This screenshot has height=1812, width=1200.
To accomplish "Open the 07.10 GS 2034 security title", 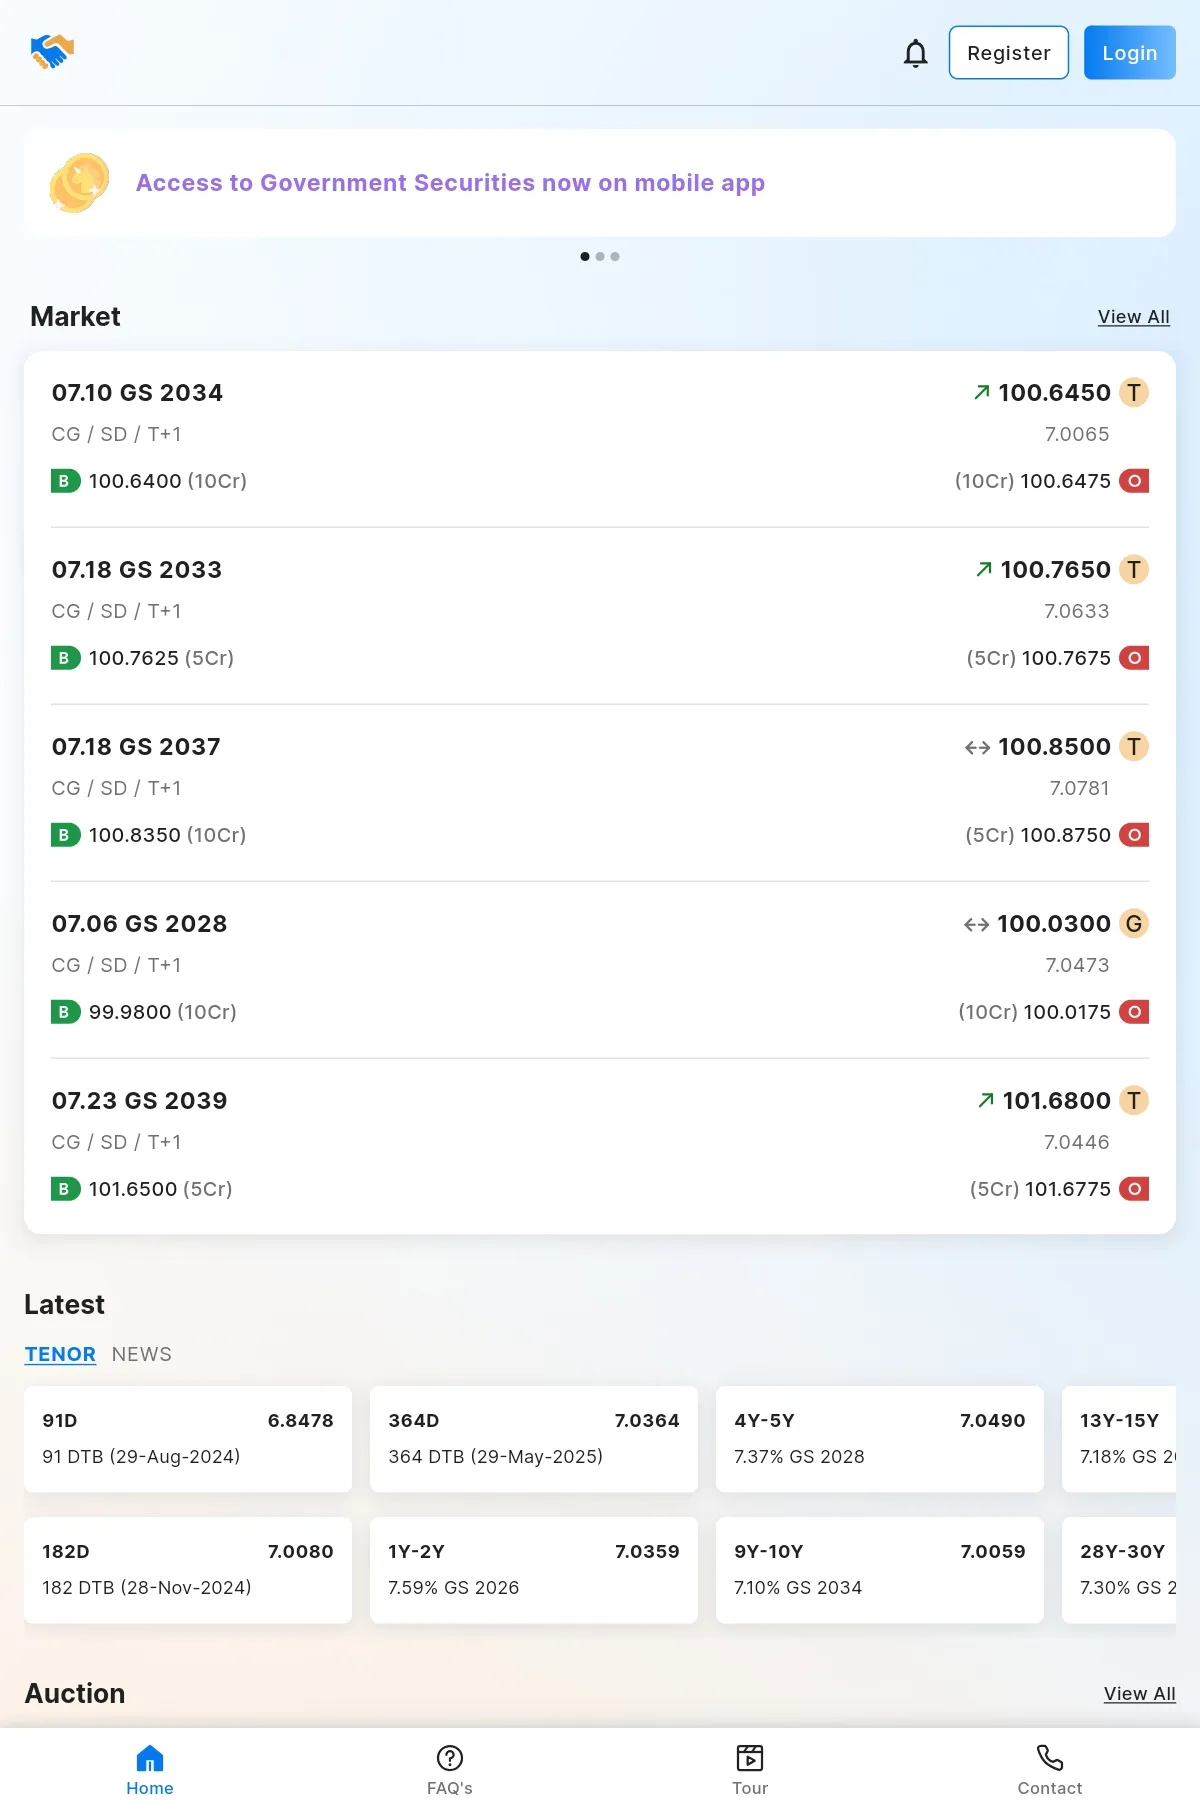I will tap(137, 393).
